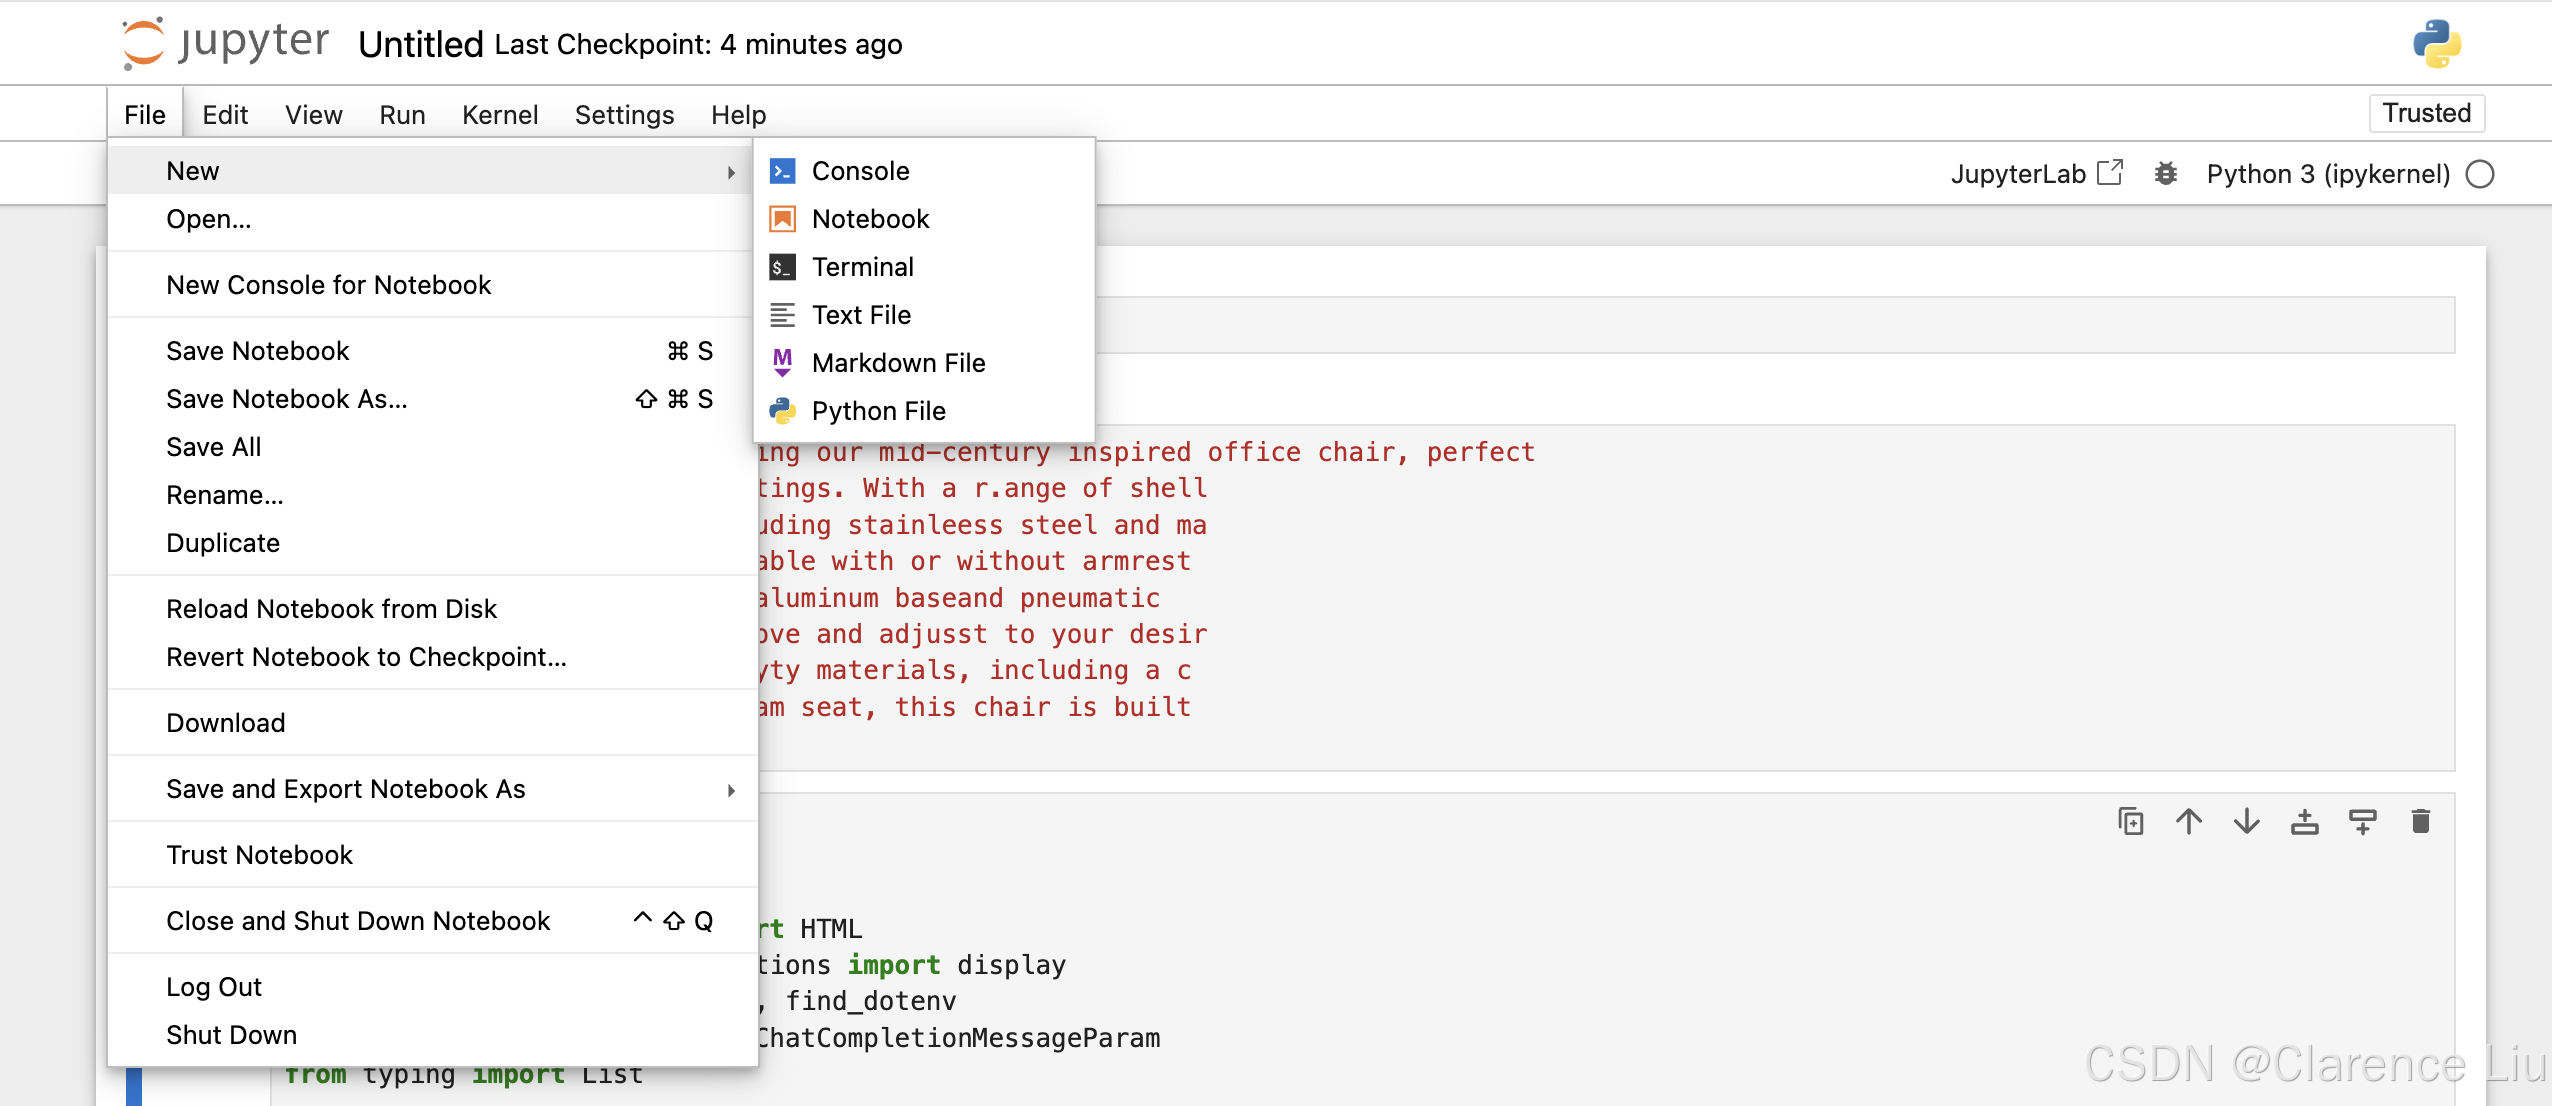This screenshot has width=2552, height=1106.
Task: Click the duplicate cell icon
Action: point(2130,822)
